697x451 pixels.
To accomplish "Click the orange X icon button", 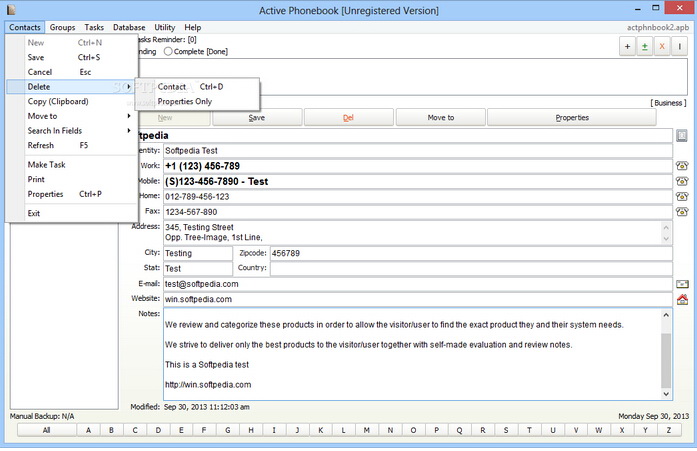I will click(663, 47).
